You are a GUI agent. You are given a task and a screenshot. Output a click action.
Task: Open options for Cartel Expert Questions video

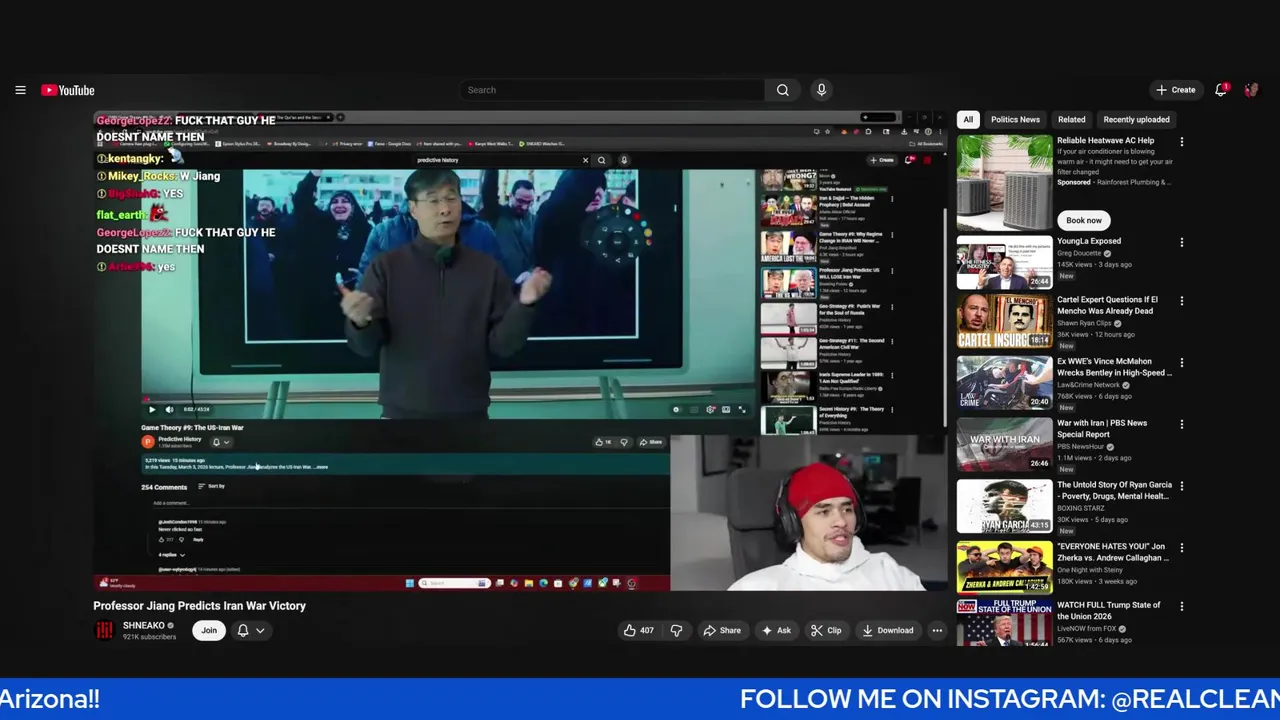(x=1182, y=301)
